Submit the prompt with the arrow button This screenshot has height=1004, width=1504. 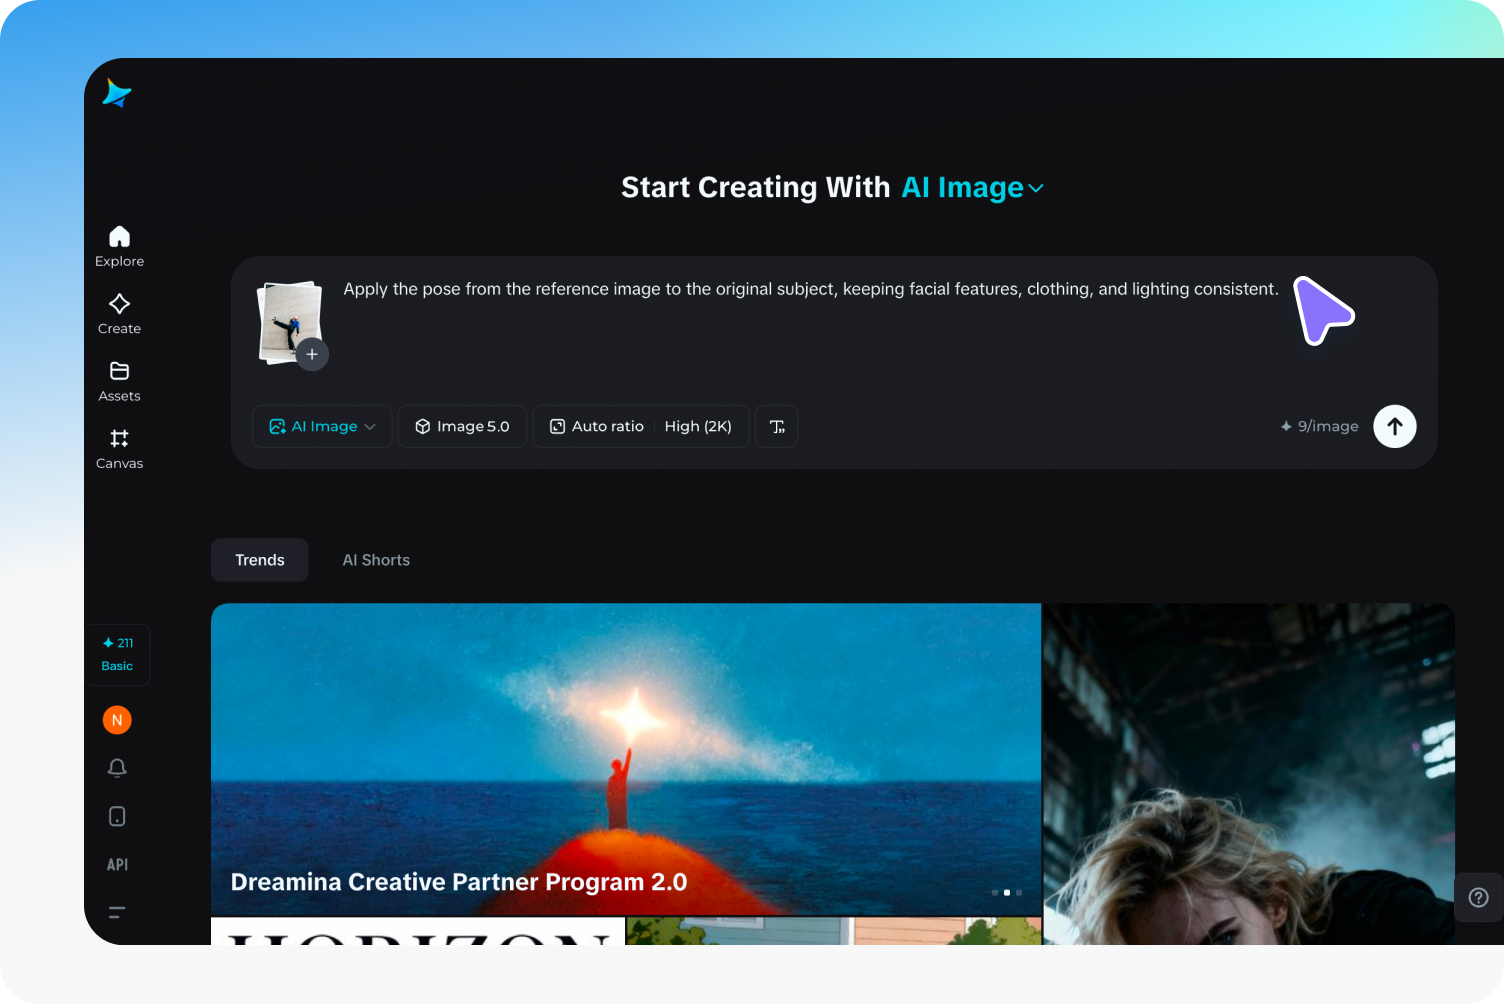[x=1394, y=426]
